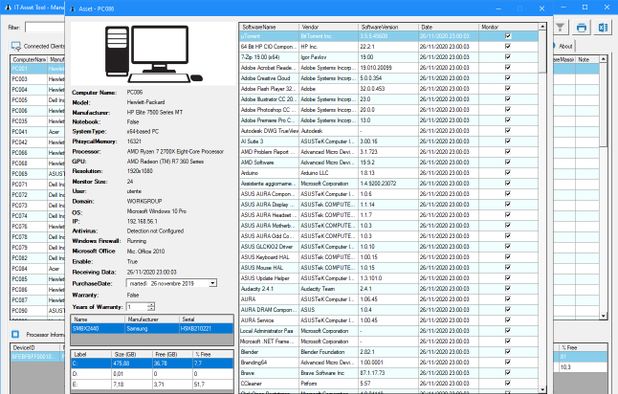Open the PurchaseDate dropdown arrow
The width and height of the screenshot is (618, 394).
click(x=213, y=283)
